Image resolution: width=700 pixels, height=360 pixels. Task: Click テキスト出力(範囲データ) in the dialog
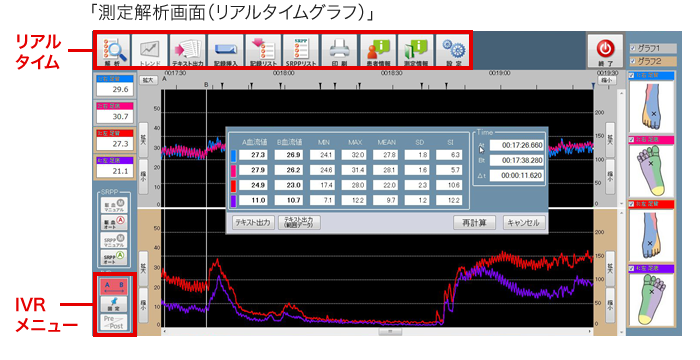coord(299,222)
